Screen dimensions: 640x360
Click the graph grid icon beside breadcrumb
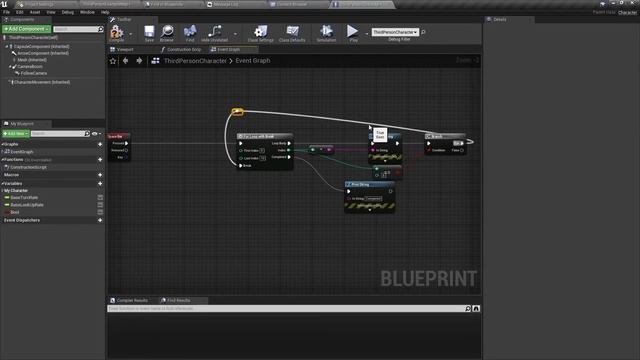[x=155, y=61]
